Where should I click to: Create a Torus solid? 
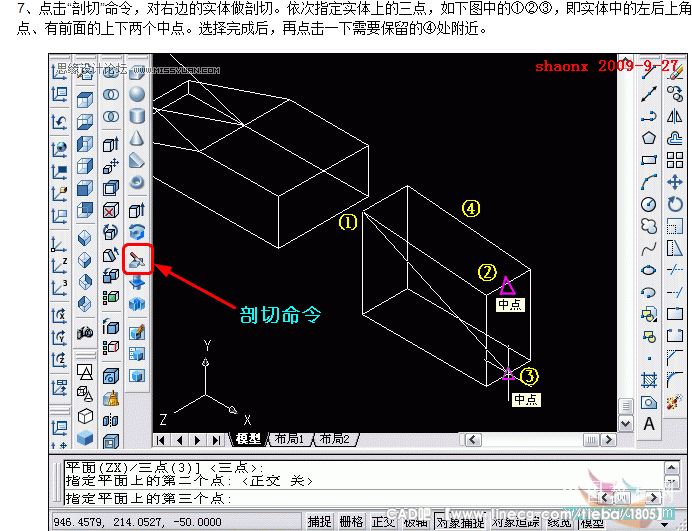[137, 182]
